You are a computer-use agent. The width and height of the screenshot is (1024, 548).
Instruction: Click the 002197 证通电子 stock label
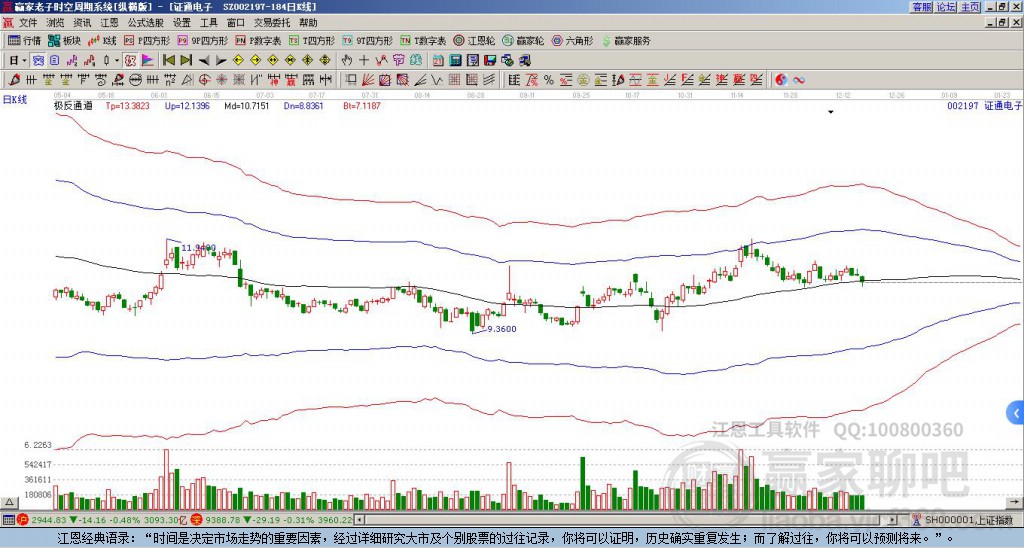pos(984,105)
